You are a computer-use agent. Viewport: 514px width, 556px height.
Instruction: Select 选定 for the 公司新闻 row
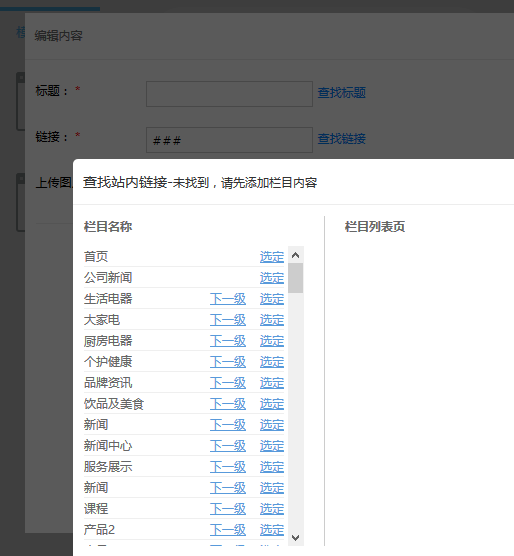click(272, 278)
